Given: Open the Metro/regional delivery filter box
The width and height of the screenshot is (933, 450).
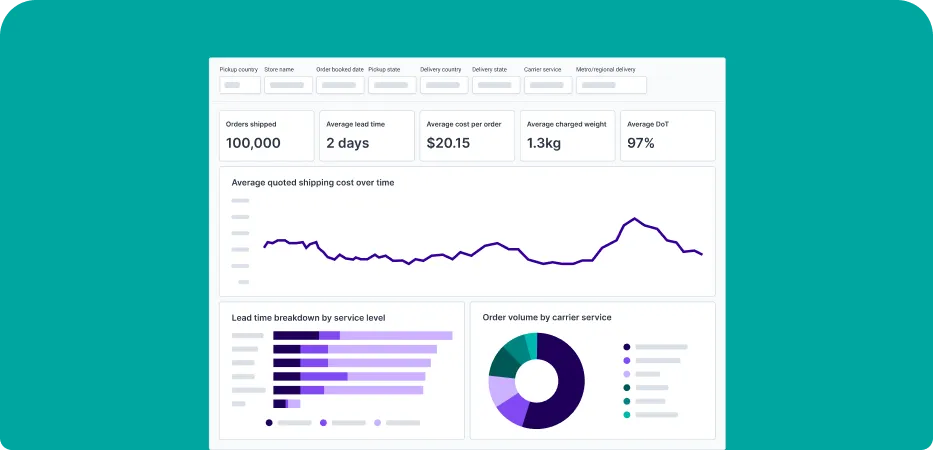Looking at the screenshot, I should (611, 85).
